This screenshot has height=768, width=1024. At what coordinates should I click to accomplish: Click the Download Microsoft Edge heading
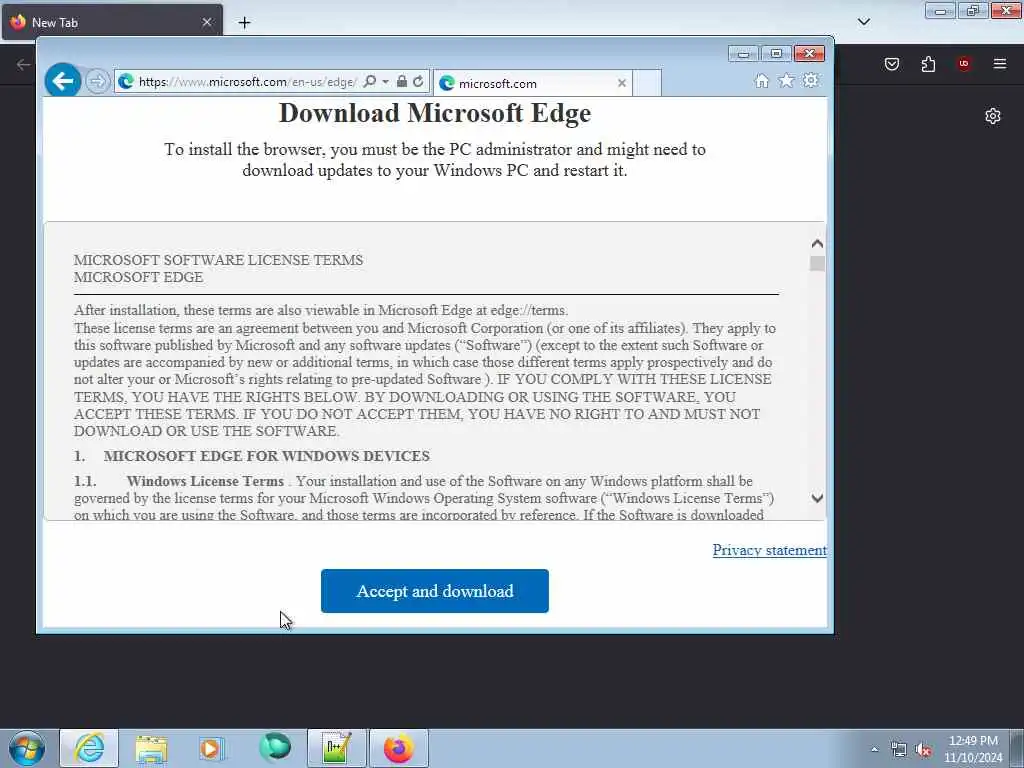click(435, 113)
